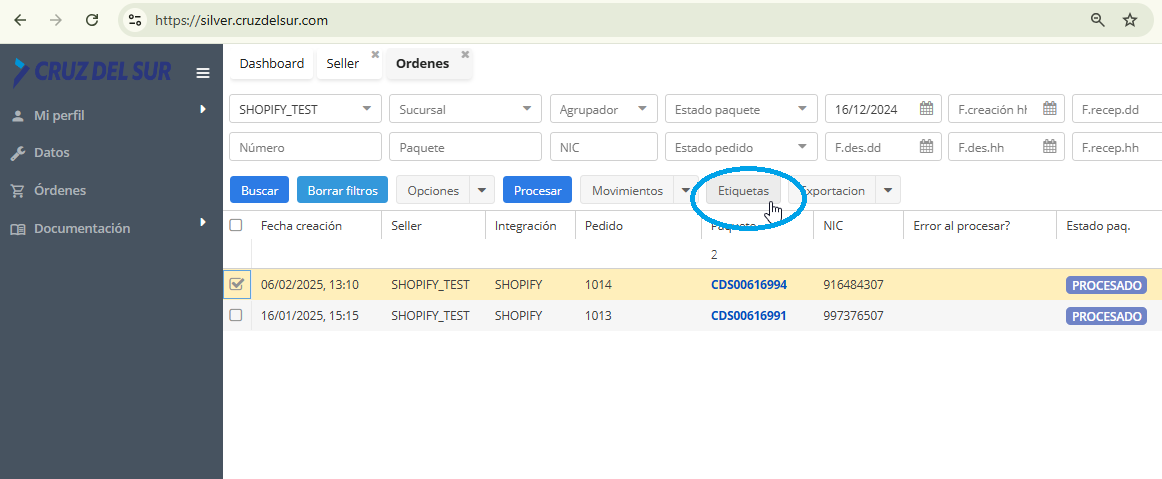Viewport: 1162px width, 479px height.
Task: Toggle the select-all header checkbox
Action: point(236,226)
